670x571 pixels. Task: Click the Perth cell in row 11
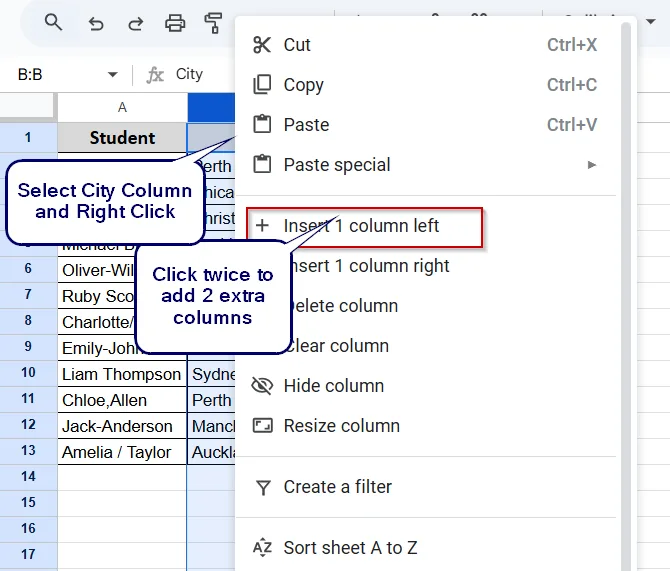[x=211, y=400]
